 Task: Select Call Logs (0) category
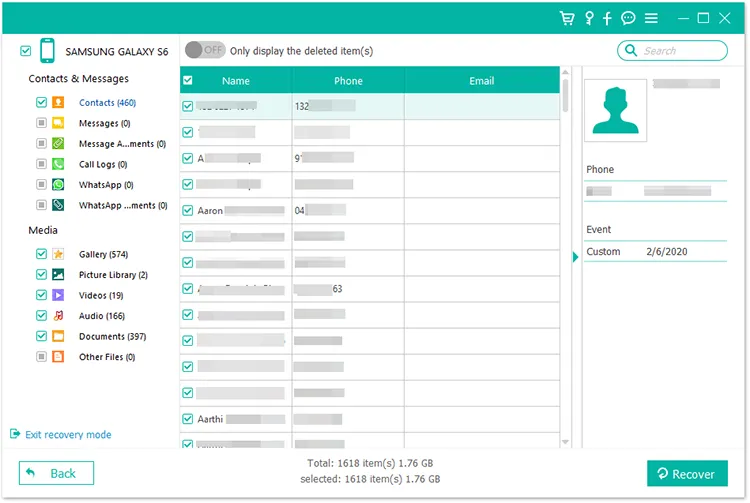tap(103, 164)
